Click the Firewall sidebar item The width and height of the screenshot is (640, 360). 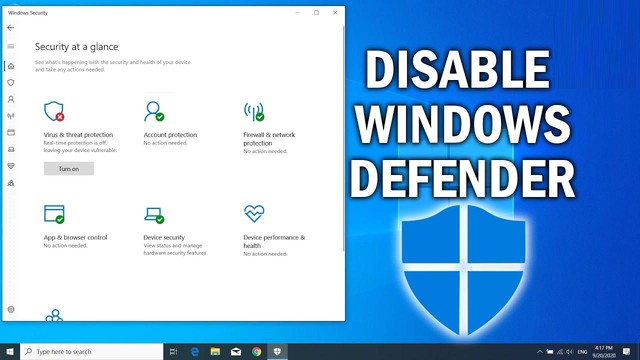11,116
